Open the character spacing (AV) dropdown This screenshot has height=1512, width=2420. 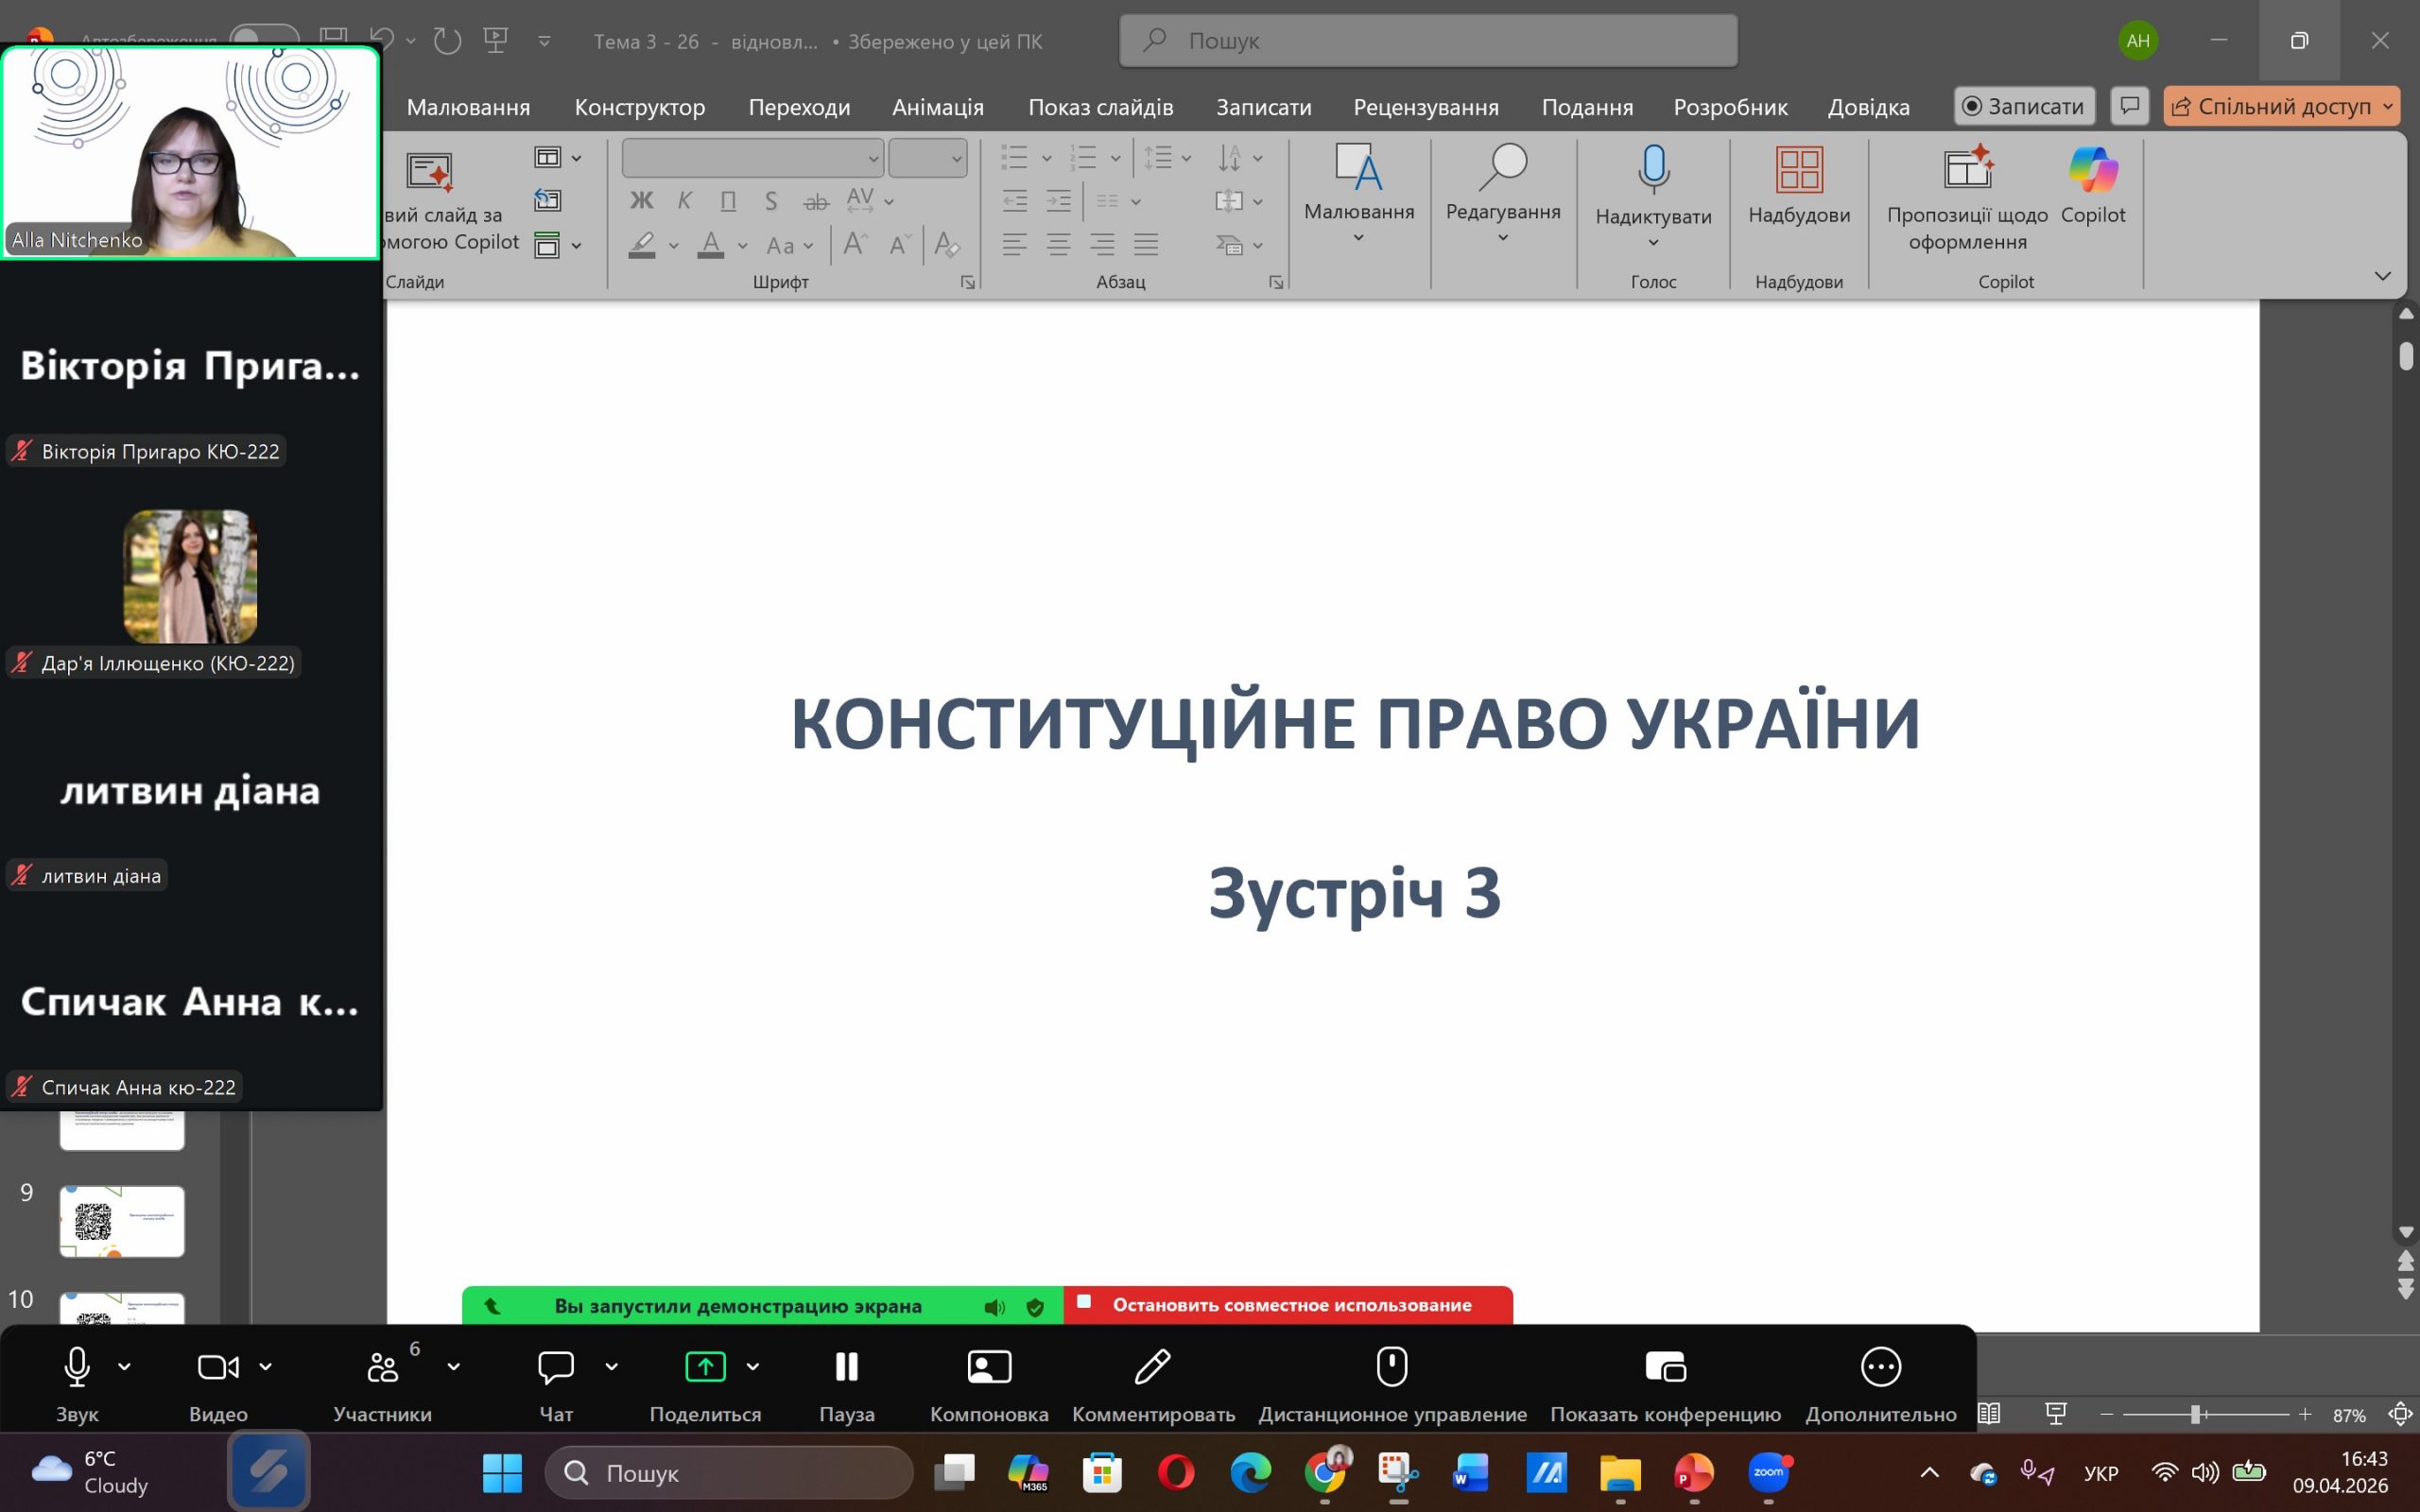(869, 201)
